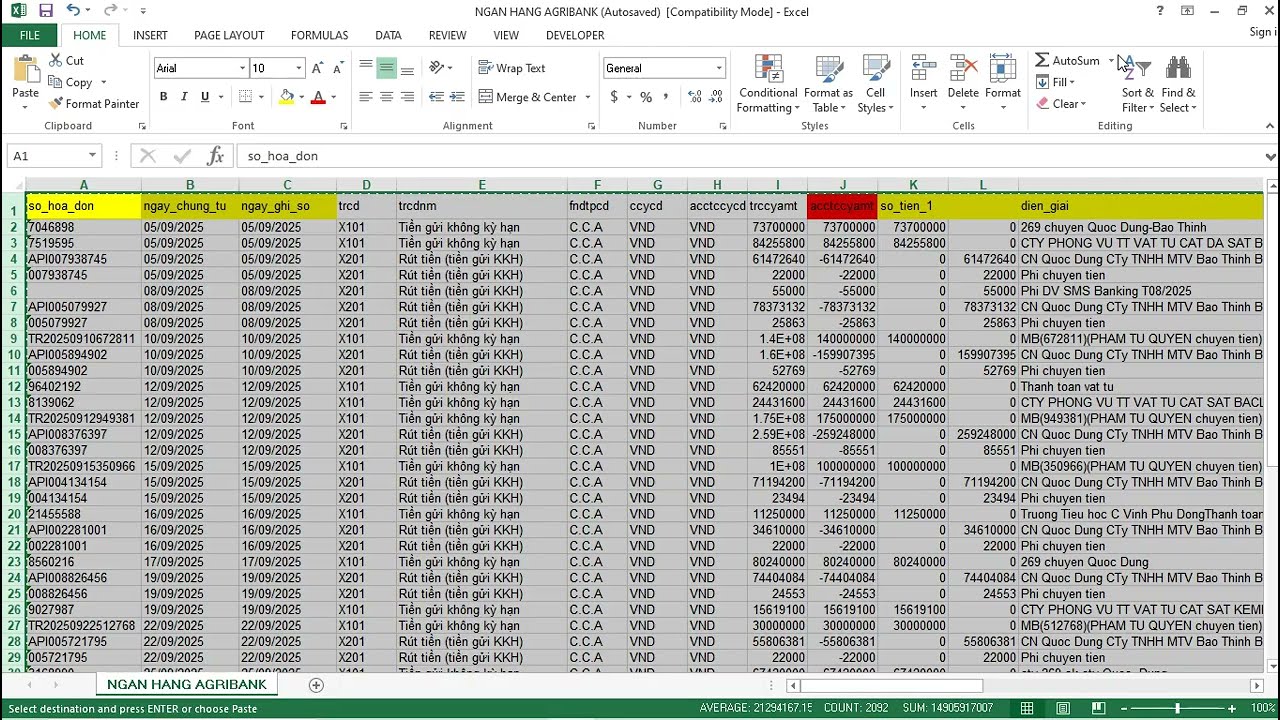
Task: Open the General number format dropdown
Action: tap(718, 68)
